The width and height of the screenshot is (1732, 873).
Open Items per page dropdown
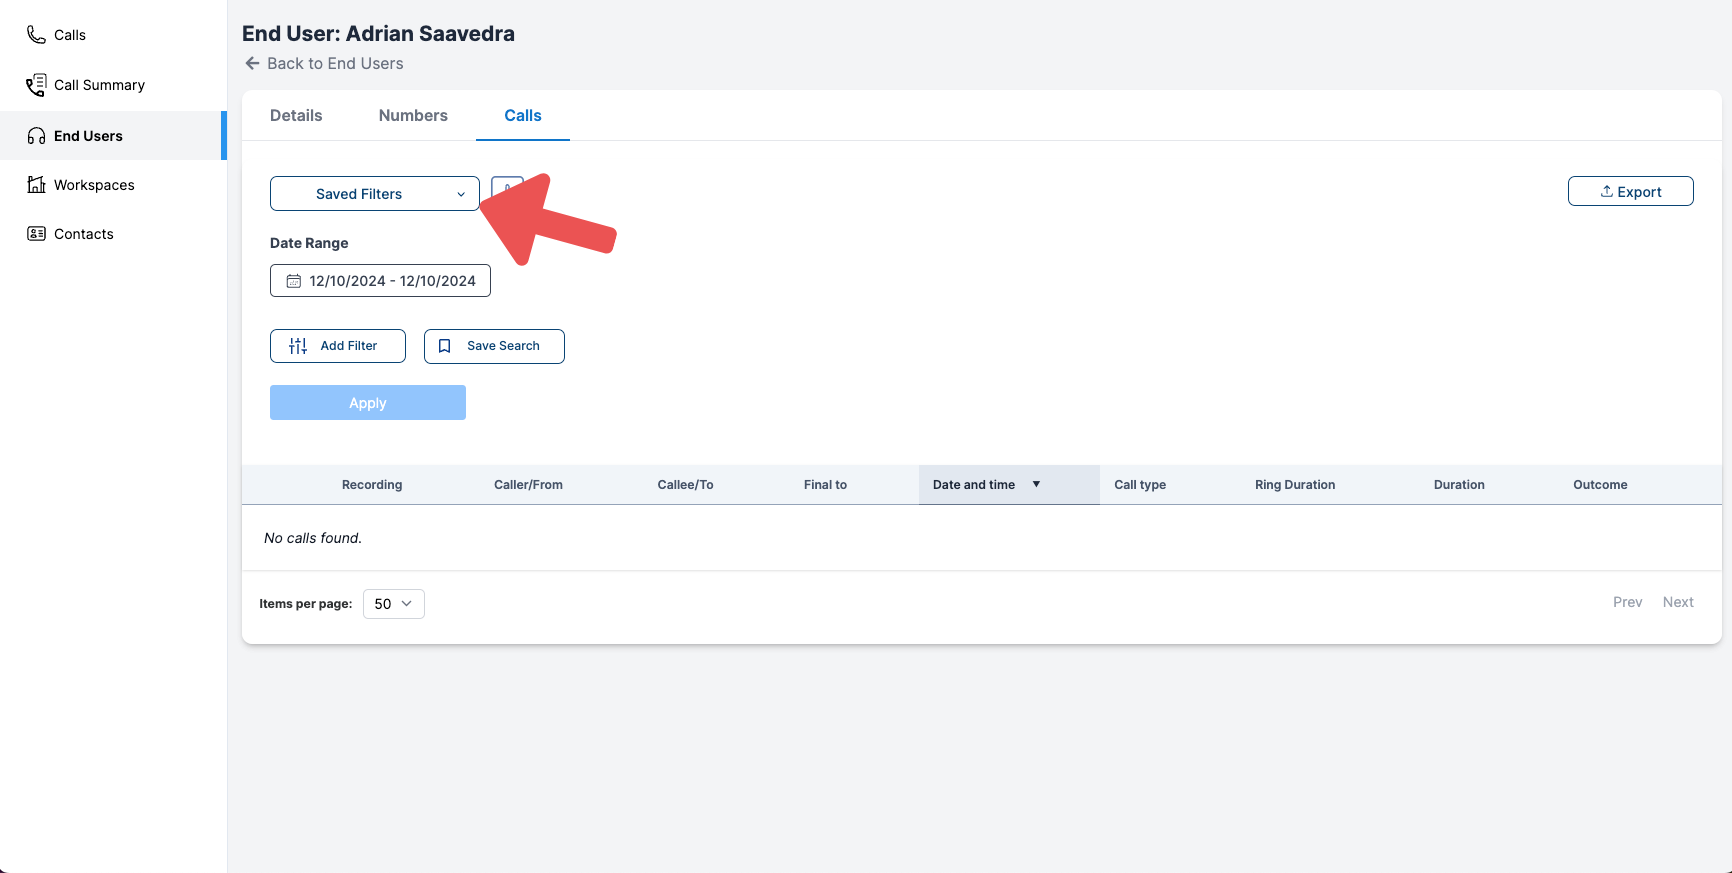coord(394,604)
